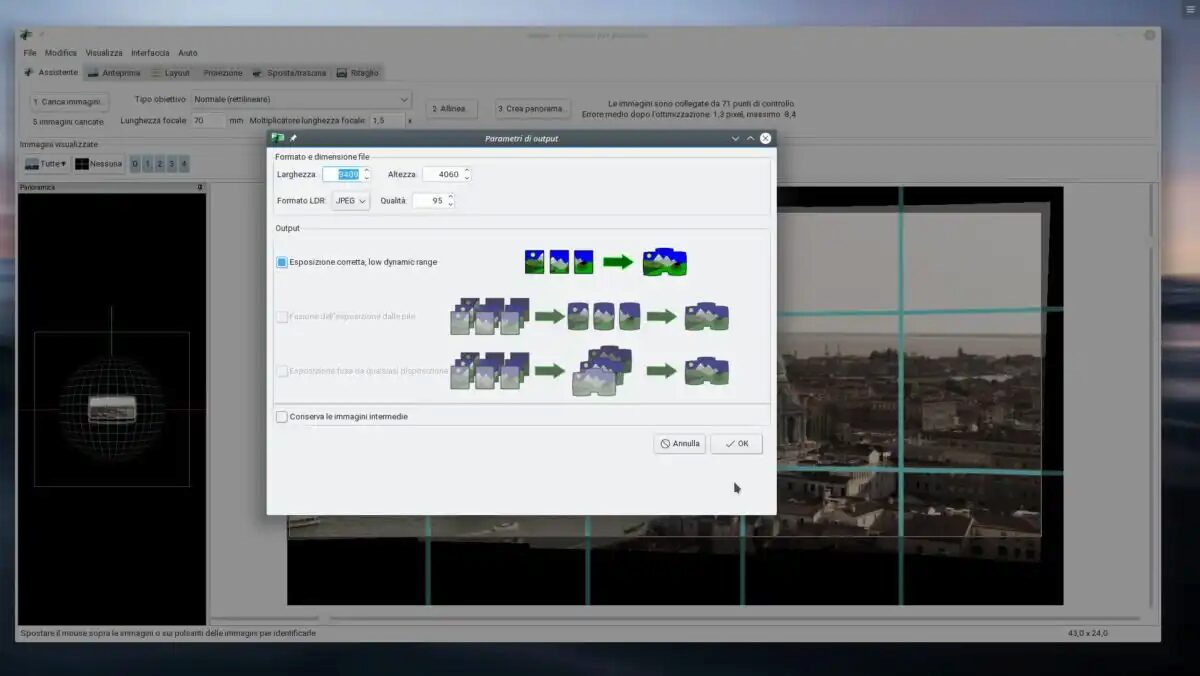Switch to the 'Proiezione' tab

(222, 73)
